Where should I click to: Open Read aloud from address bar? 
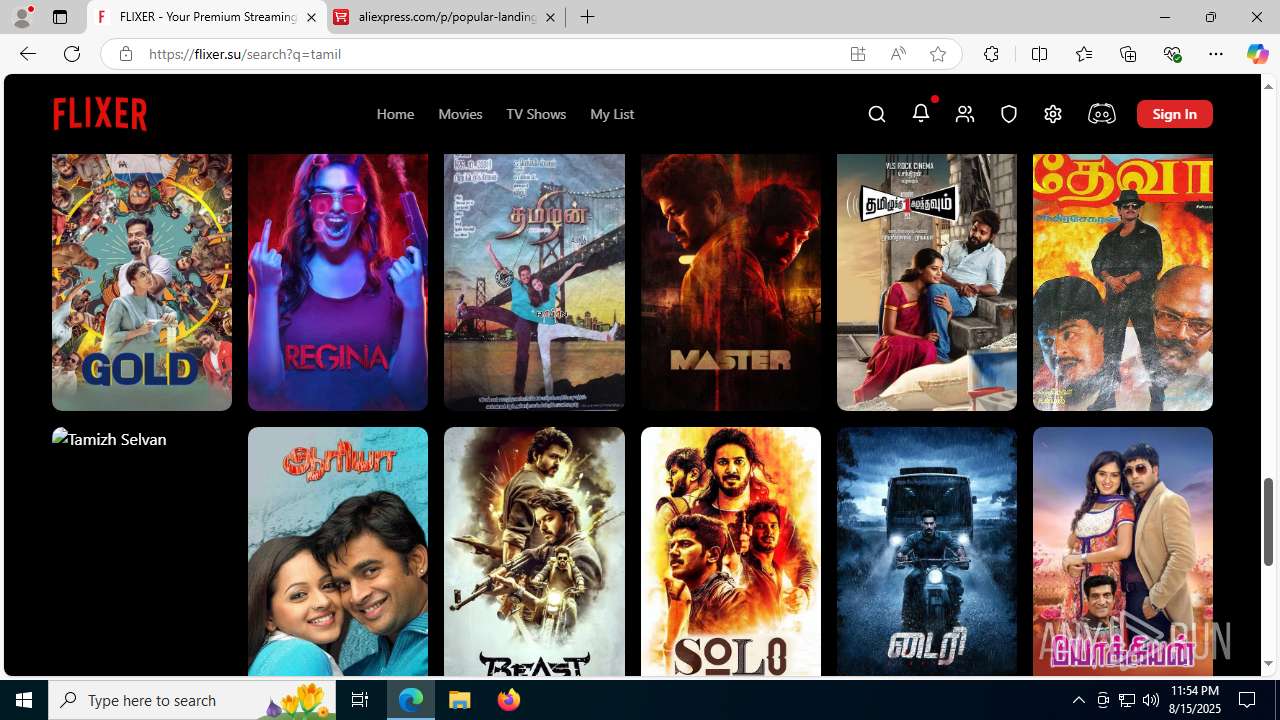click(x=898, y=54)
